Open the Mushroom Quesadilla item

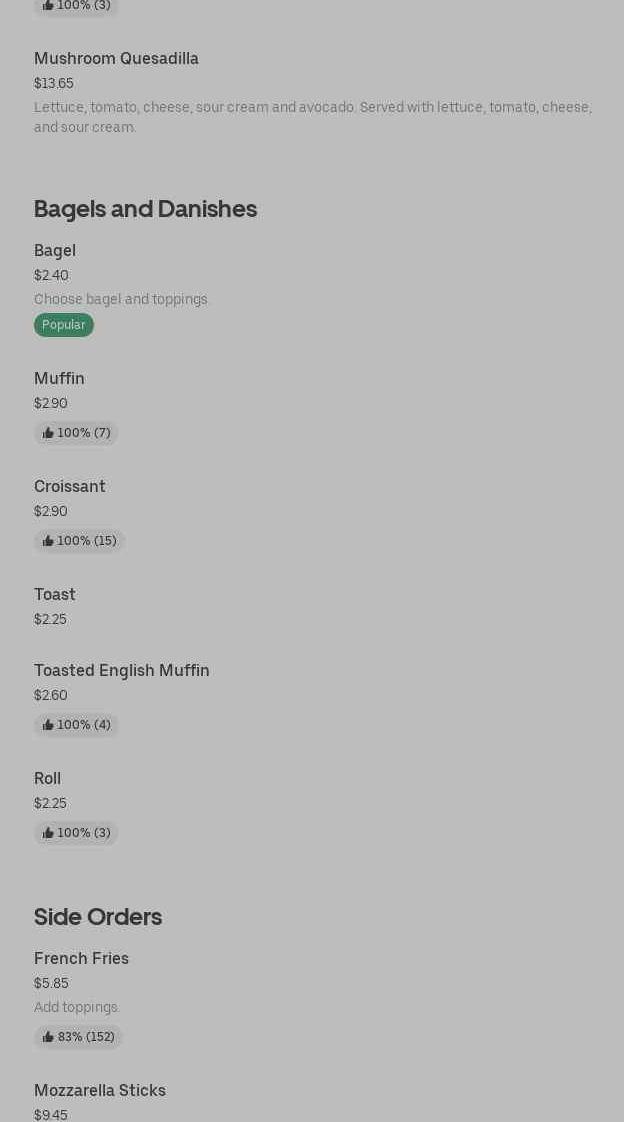pos(116,59)
